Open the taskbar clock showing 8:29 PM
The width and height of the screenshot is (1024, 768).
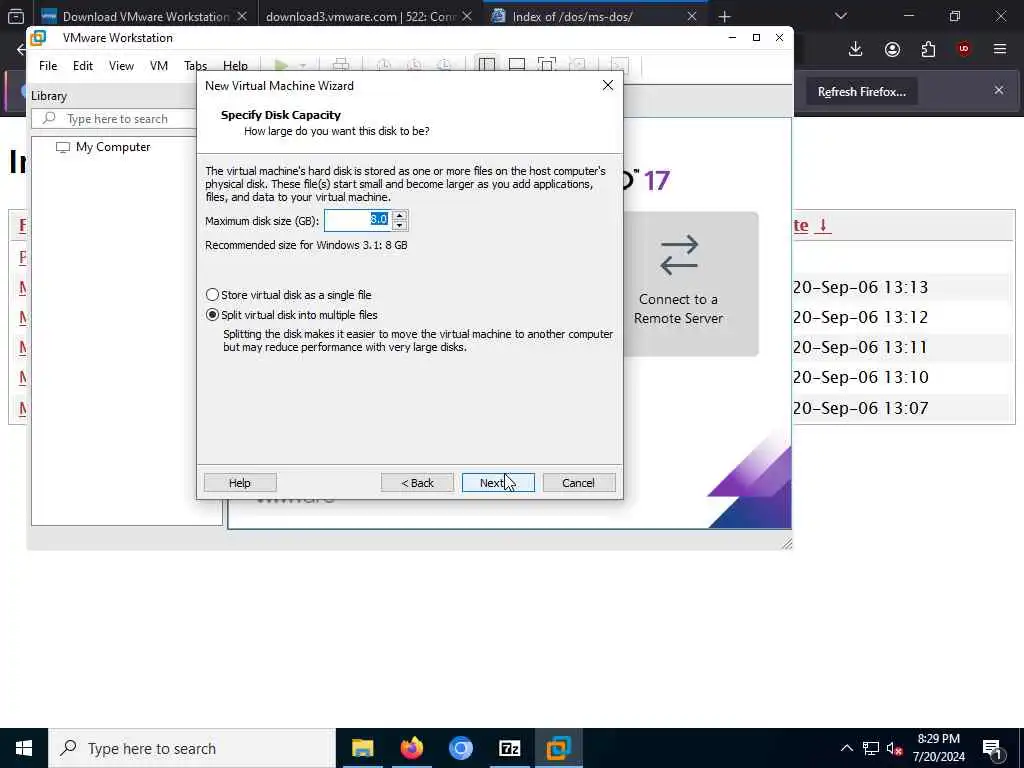(x=939, y=748)
